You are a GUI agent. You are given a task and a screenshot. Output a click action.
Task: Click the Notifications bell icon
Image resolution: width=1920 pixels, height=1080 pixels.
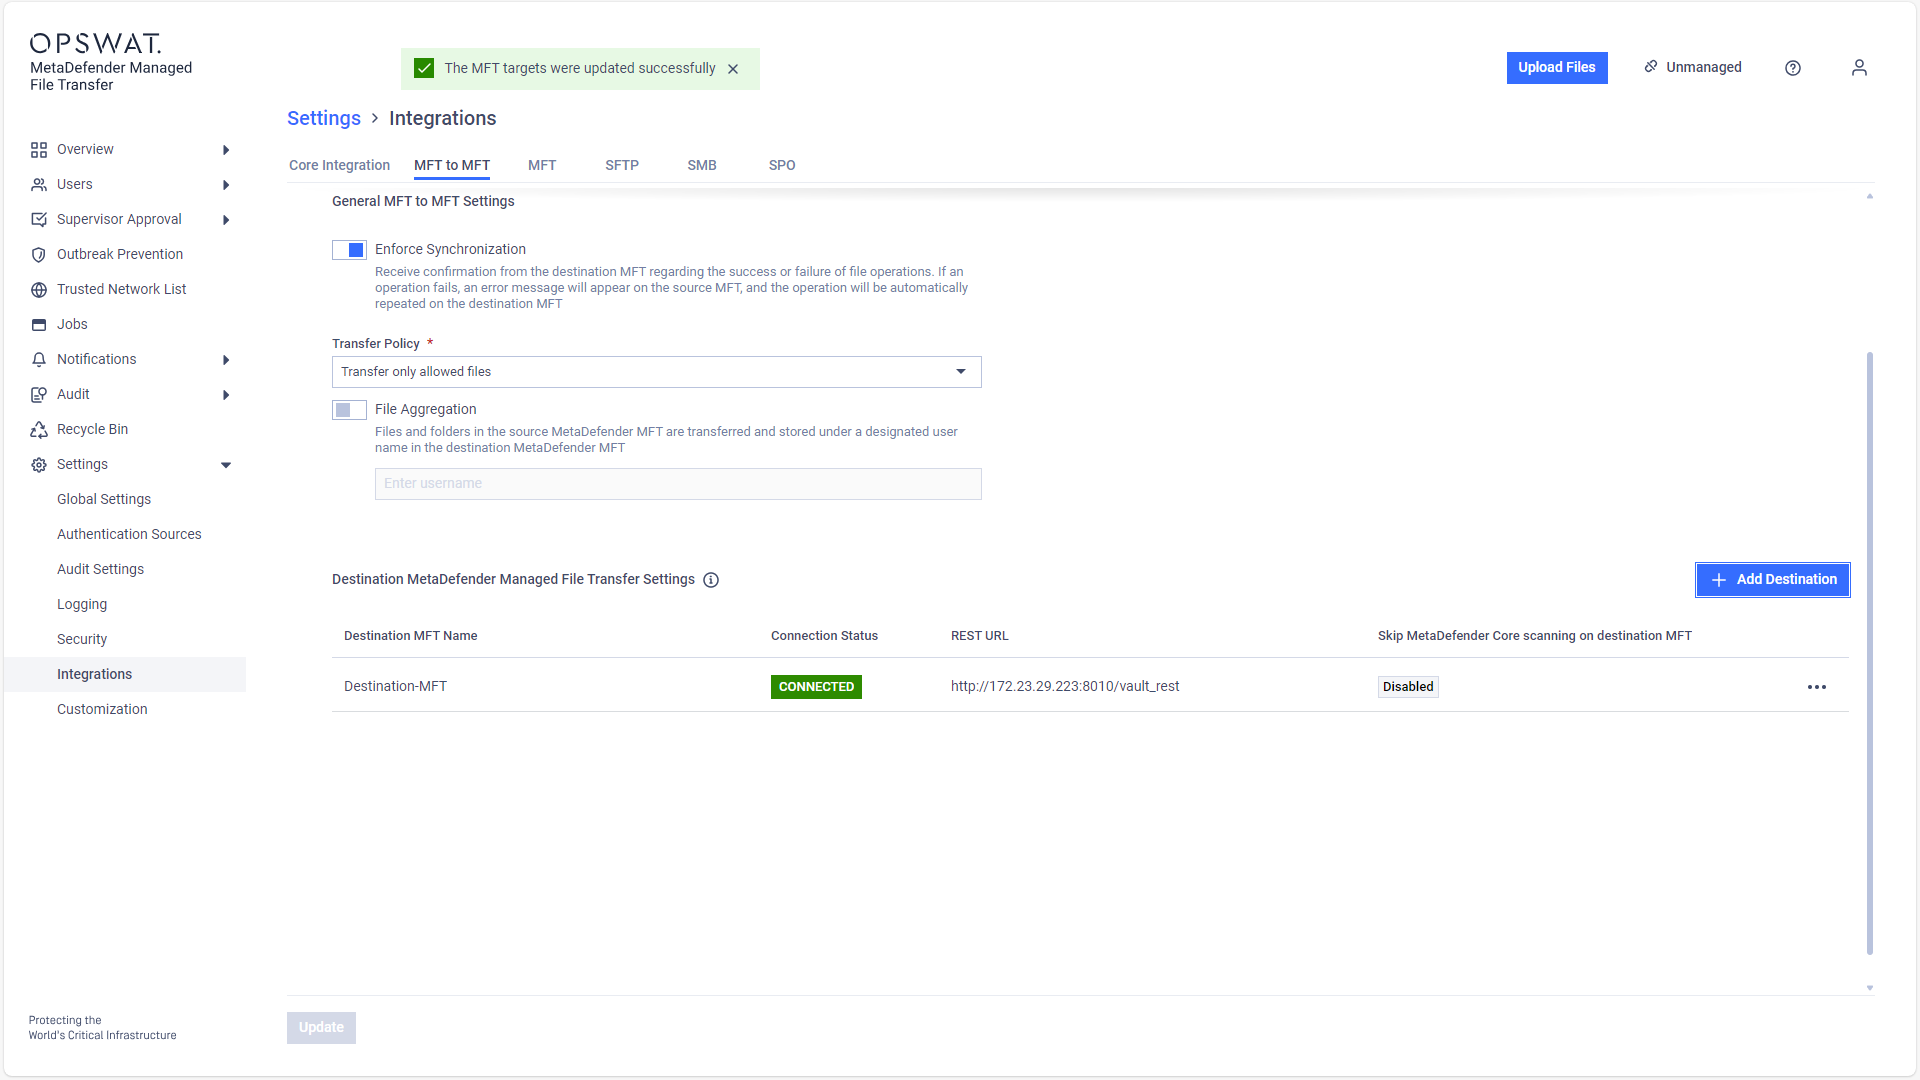point(39,360)
